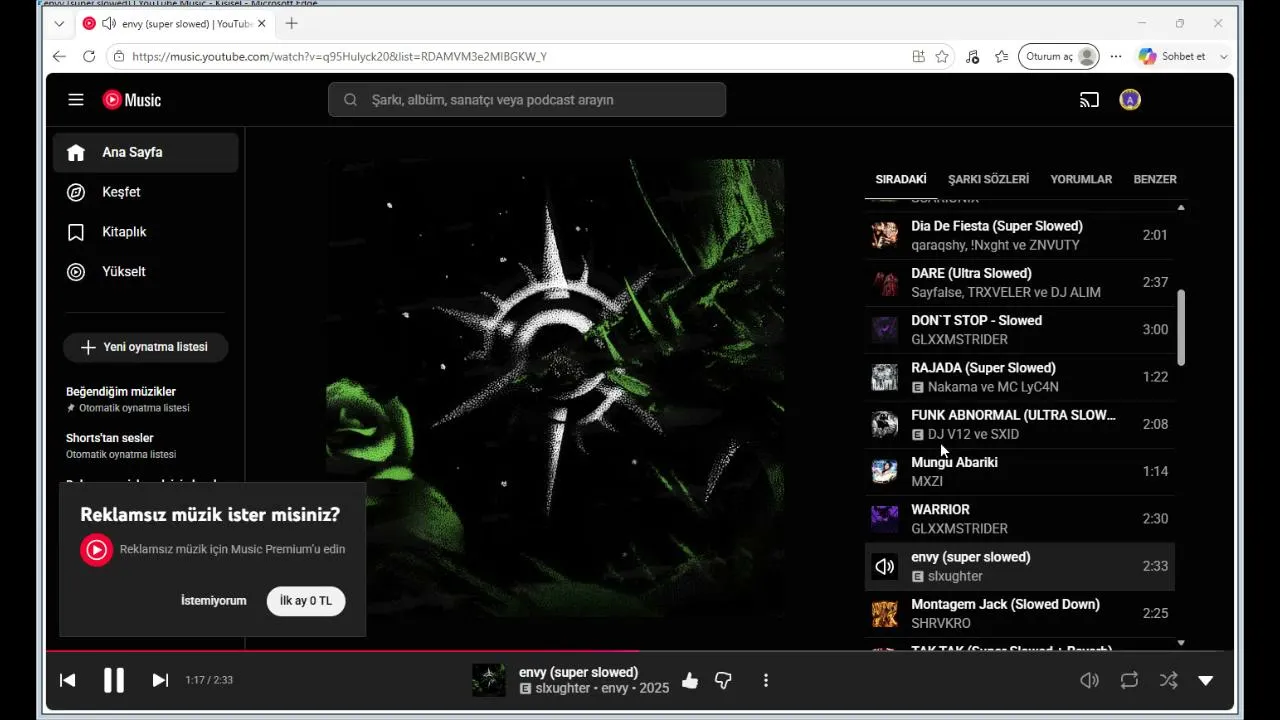Mute tab via the tab speaker icon
The height and width of the screenshot is (720, 1280).
[x=108, y=23]
